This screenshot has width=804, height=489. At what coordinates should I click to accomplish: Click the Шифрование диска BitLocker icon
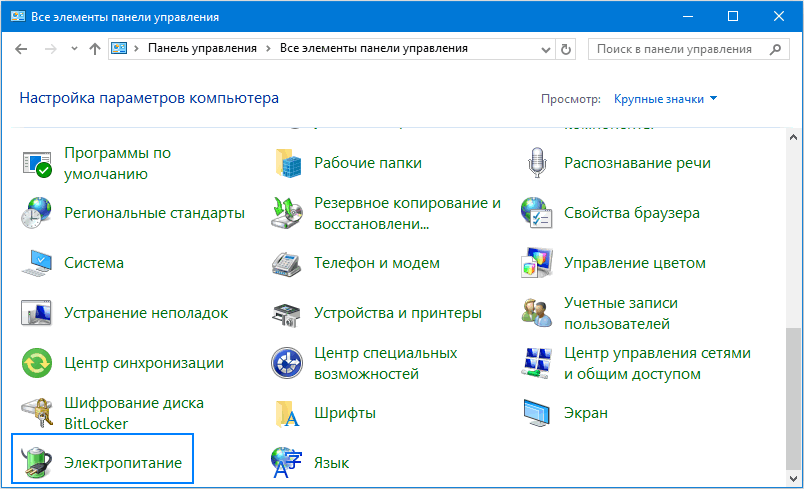[x=37, y=413]
